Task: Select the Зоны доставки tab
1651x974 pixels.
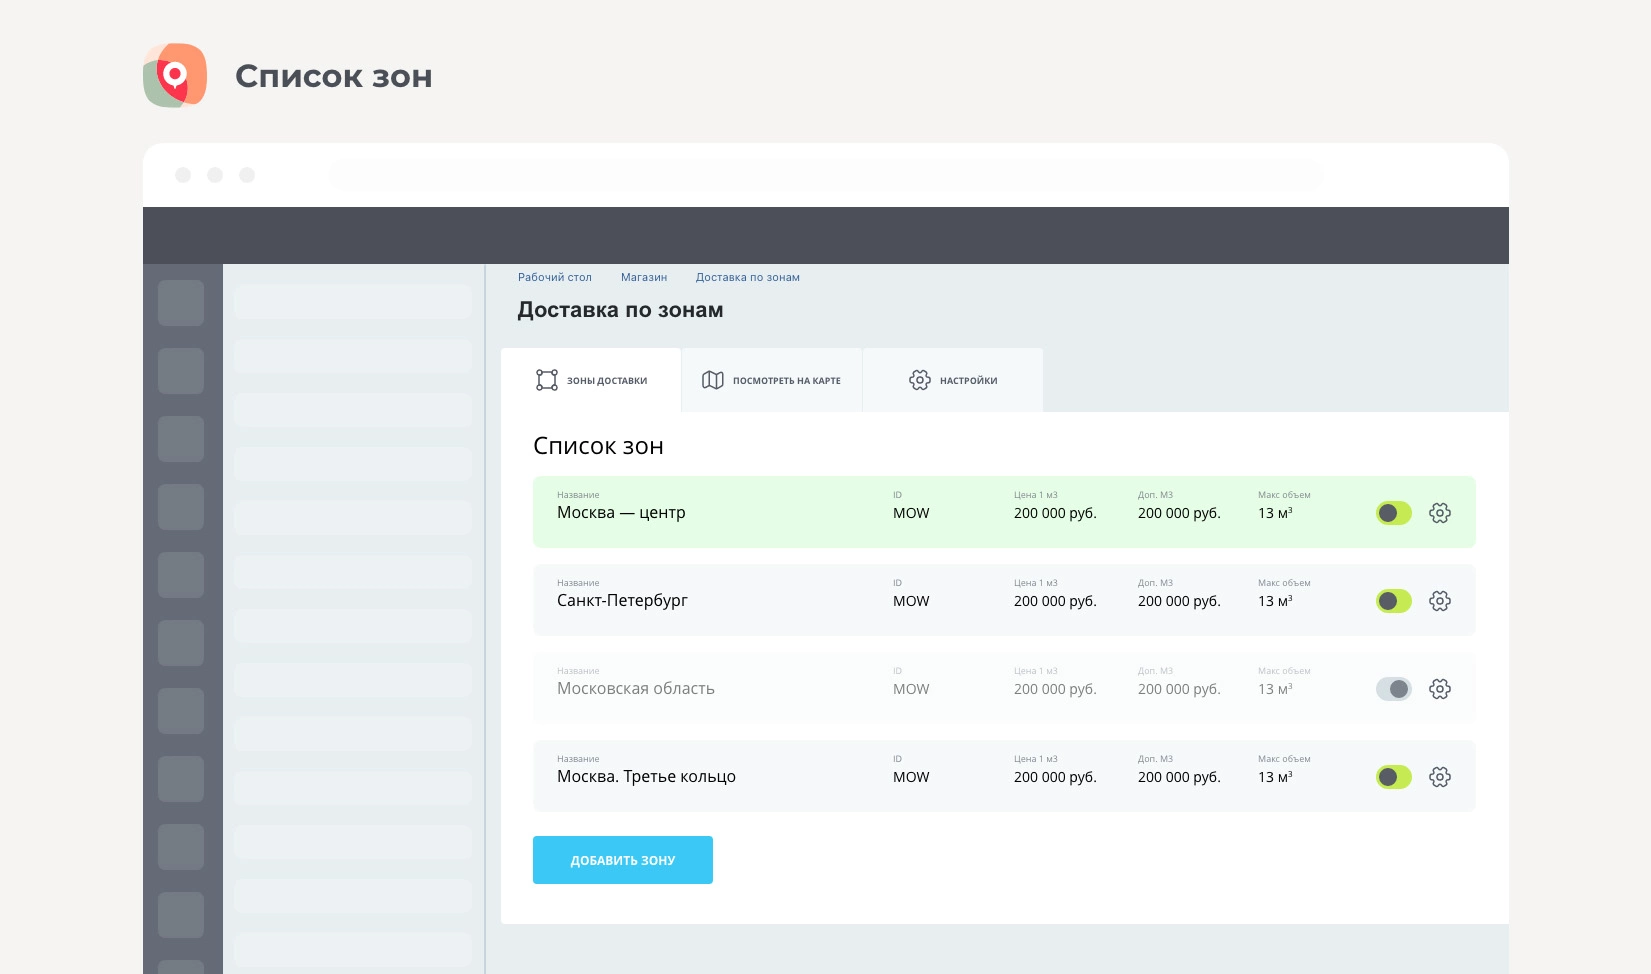Action: [x=607, y=381]
